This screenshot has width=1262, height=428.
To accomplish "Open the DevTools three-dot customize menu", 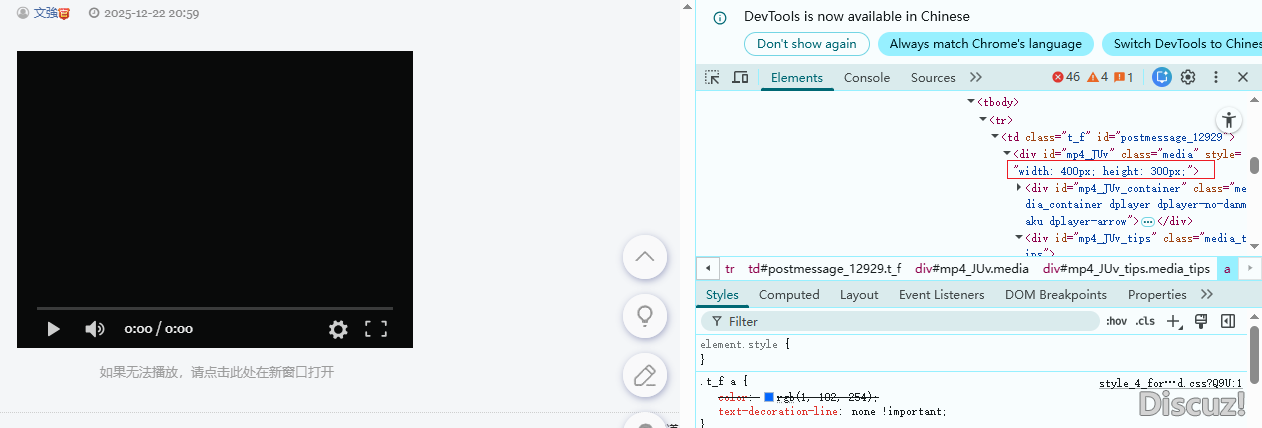I will tap(1216, 77).
